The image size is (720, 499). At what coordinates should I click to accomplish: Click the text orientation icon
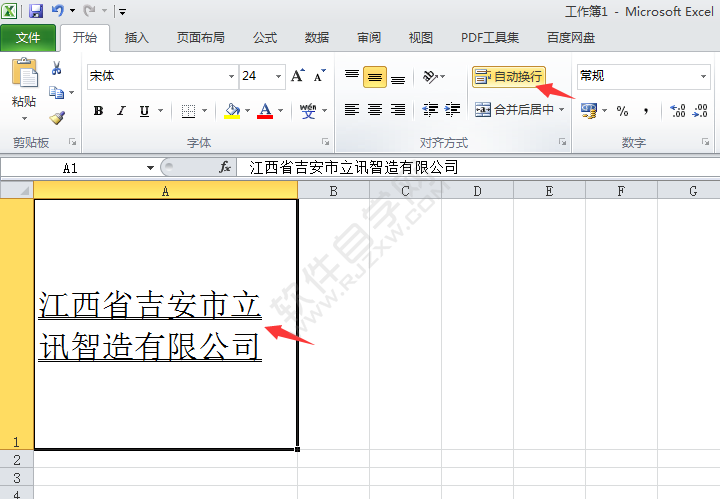coord(430,76)
